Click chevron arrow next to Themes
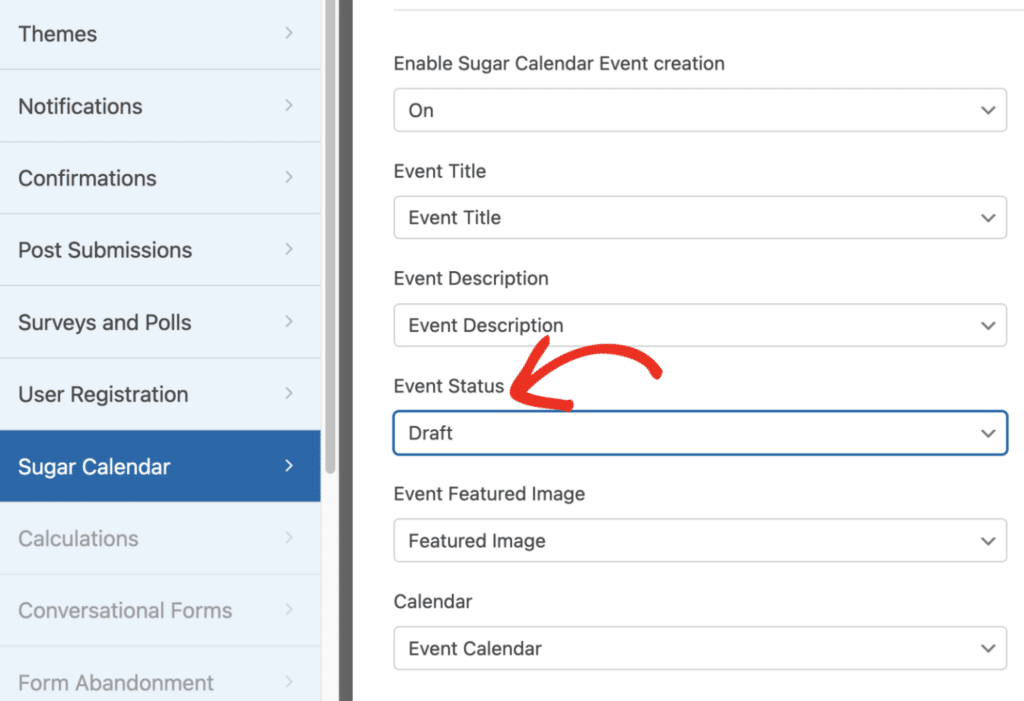 point(289,33)
